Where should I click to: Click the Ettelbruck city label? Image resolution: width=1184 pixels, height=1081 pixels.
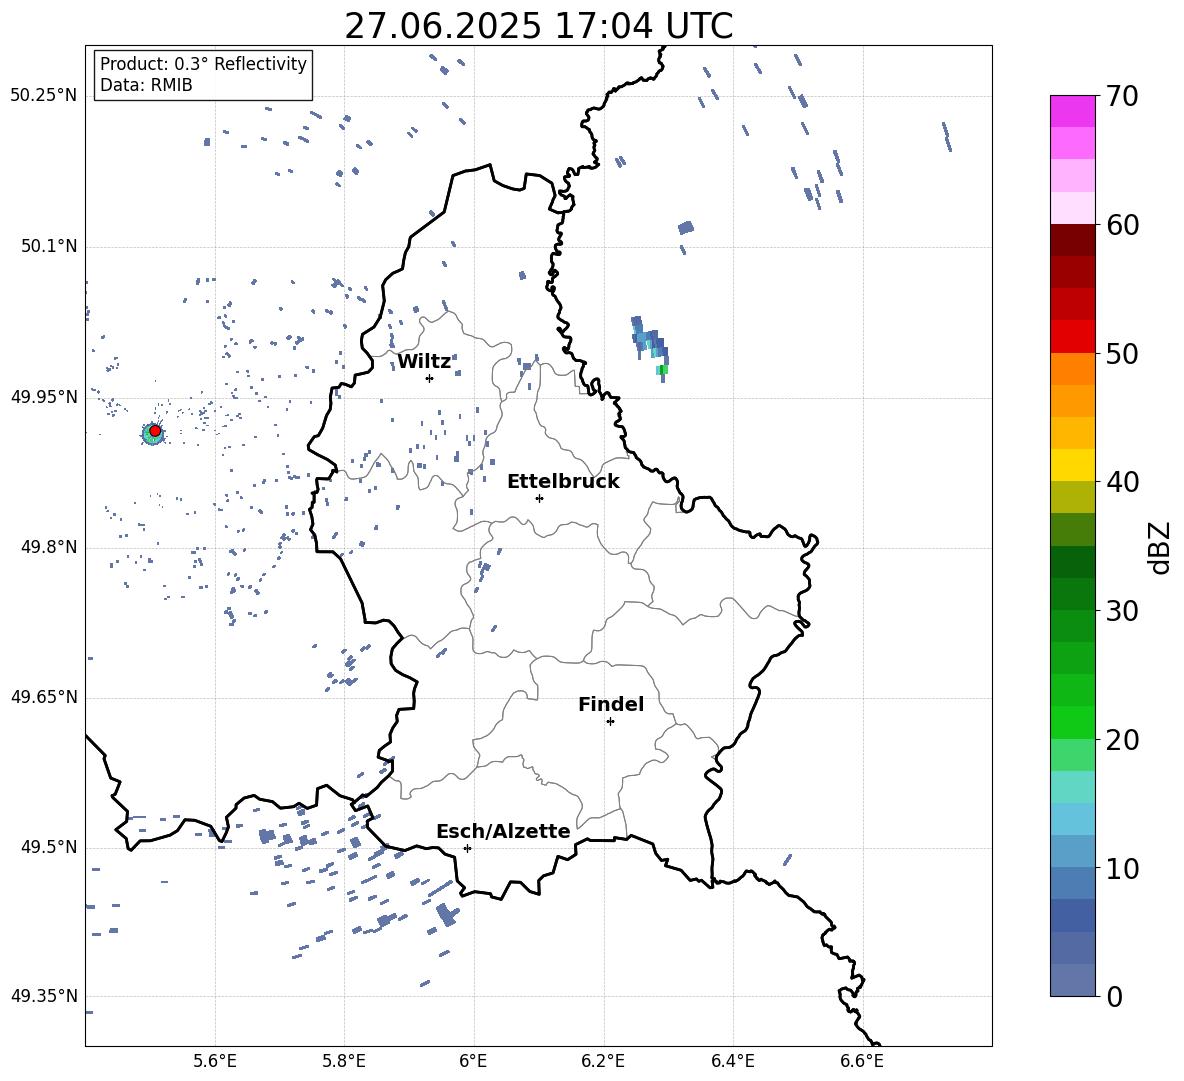pos(563,482)
